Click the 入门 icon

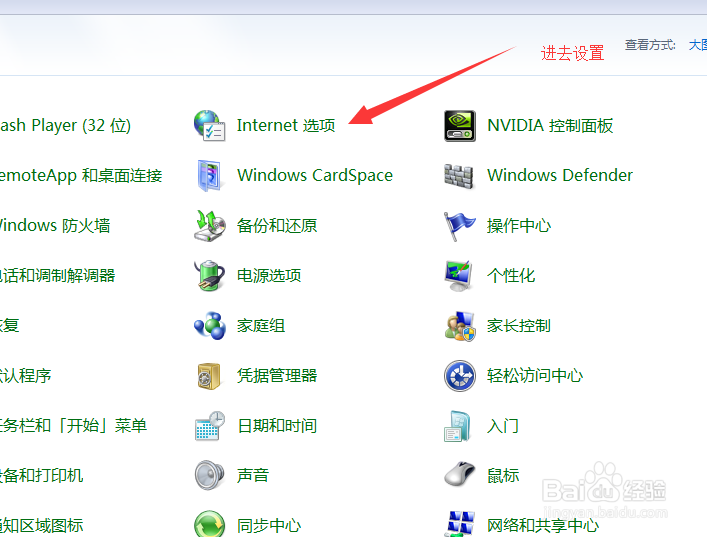click(458, 426)
